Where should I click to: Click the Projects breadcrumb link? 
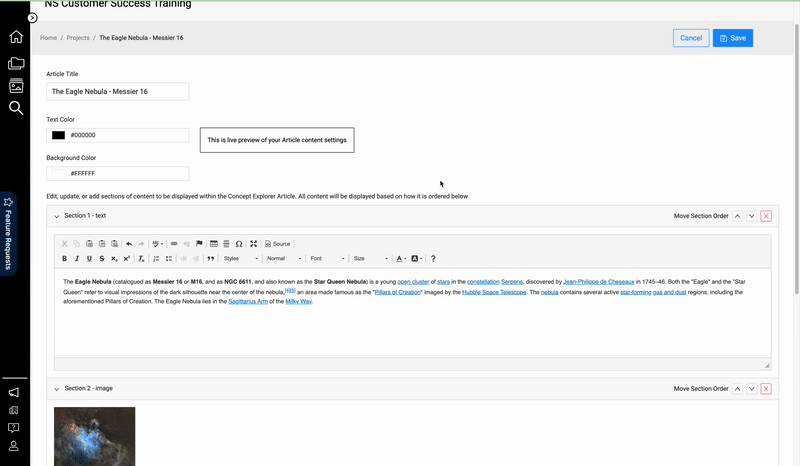pyautogui.click(x=78, y=38)
